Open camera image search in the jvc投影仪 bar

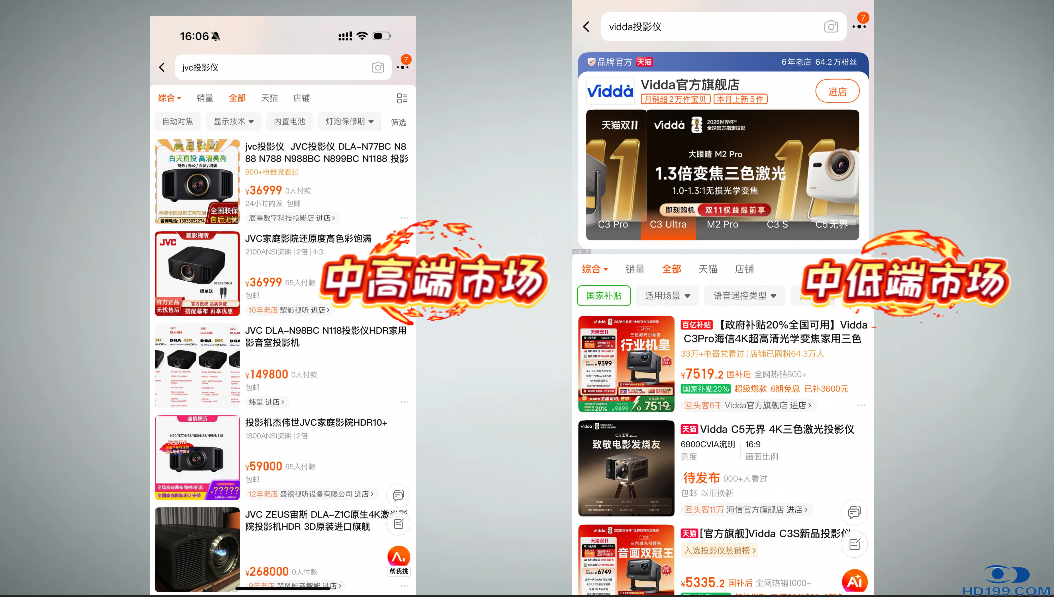[x=378, y=67]
